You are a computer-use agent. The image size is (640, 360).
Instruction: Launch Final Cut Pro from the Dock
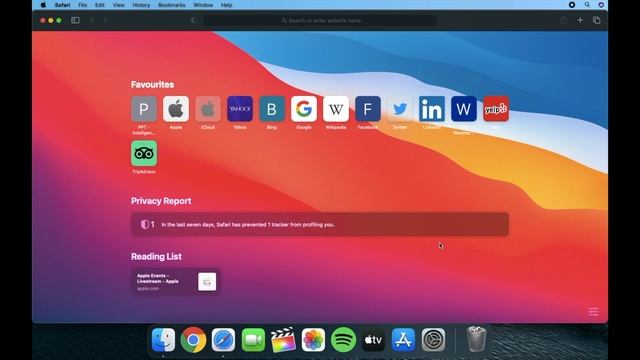tap(283, 340)
